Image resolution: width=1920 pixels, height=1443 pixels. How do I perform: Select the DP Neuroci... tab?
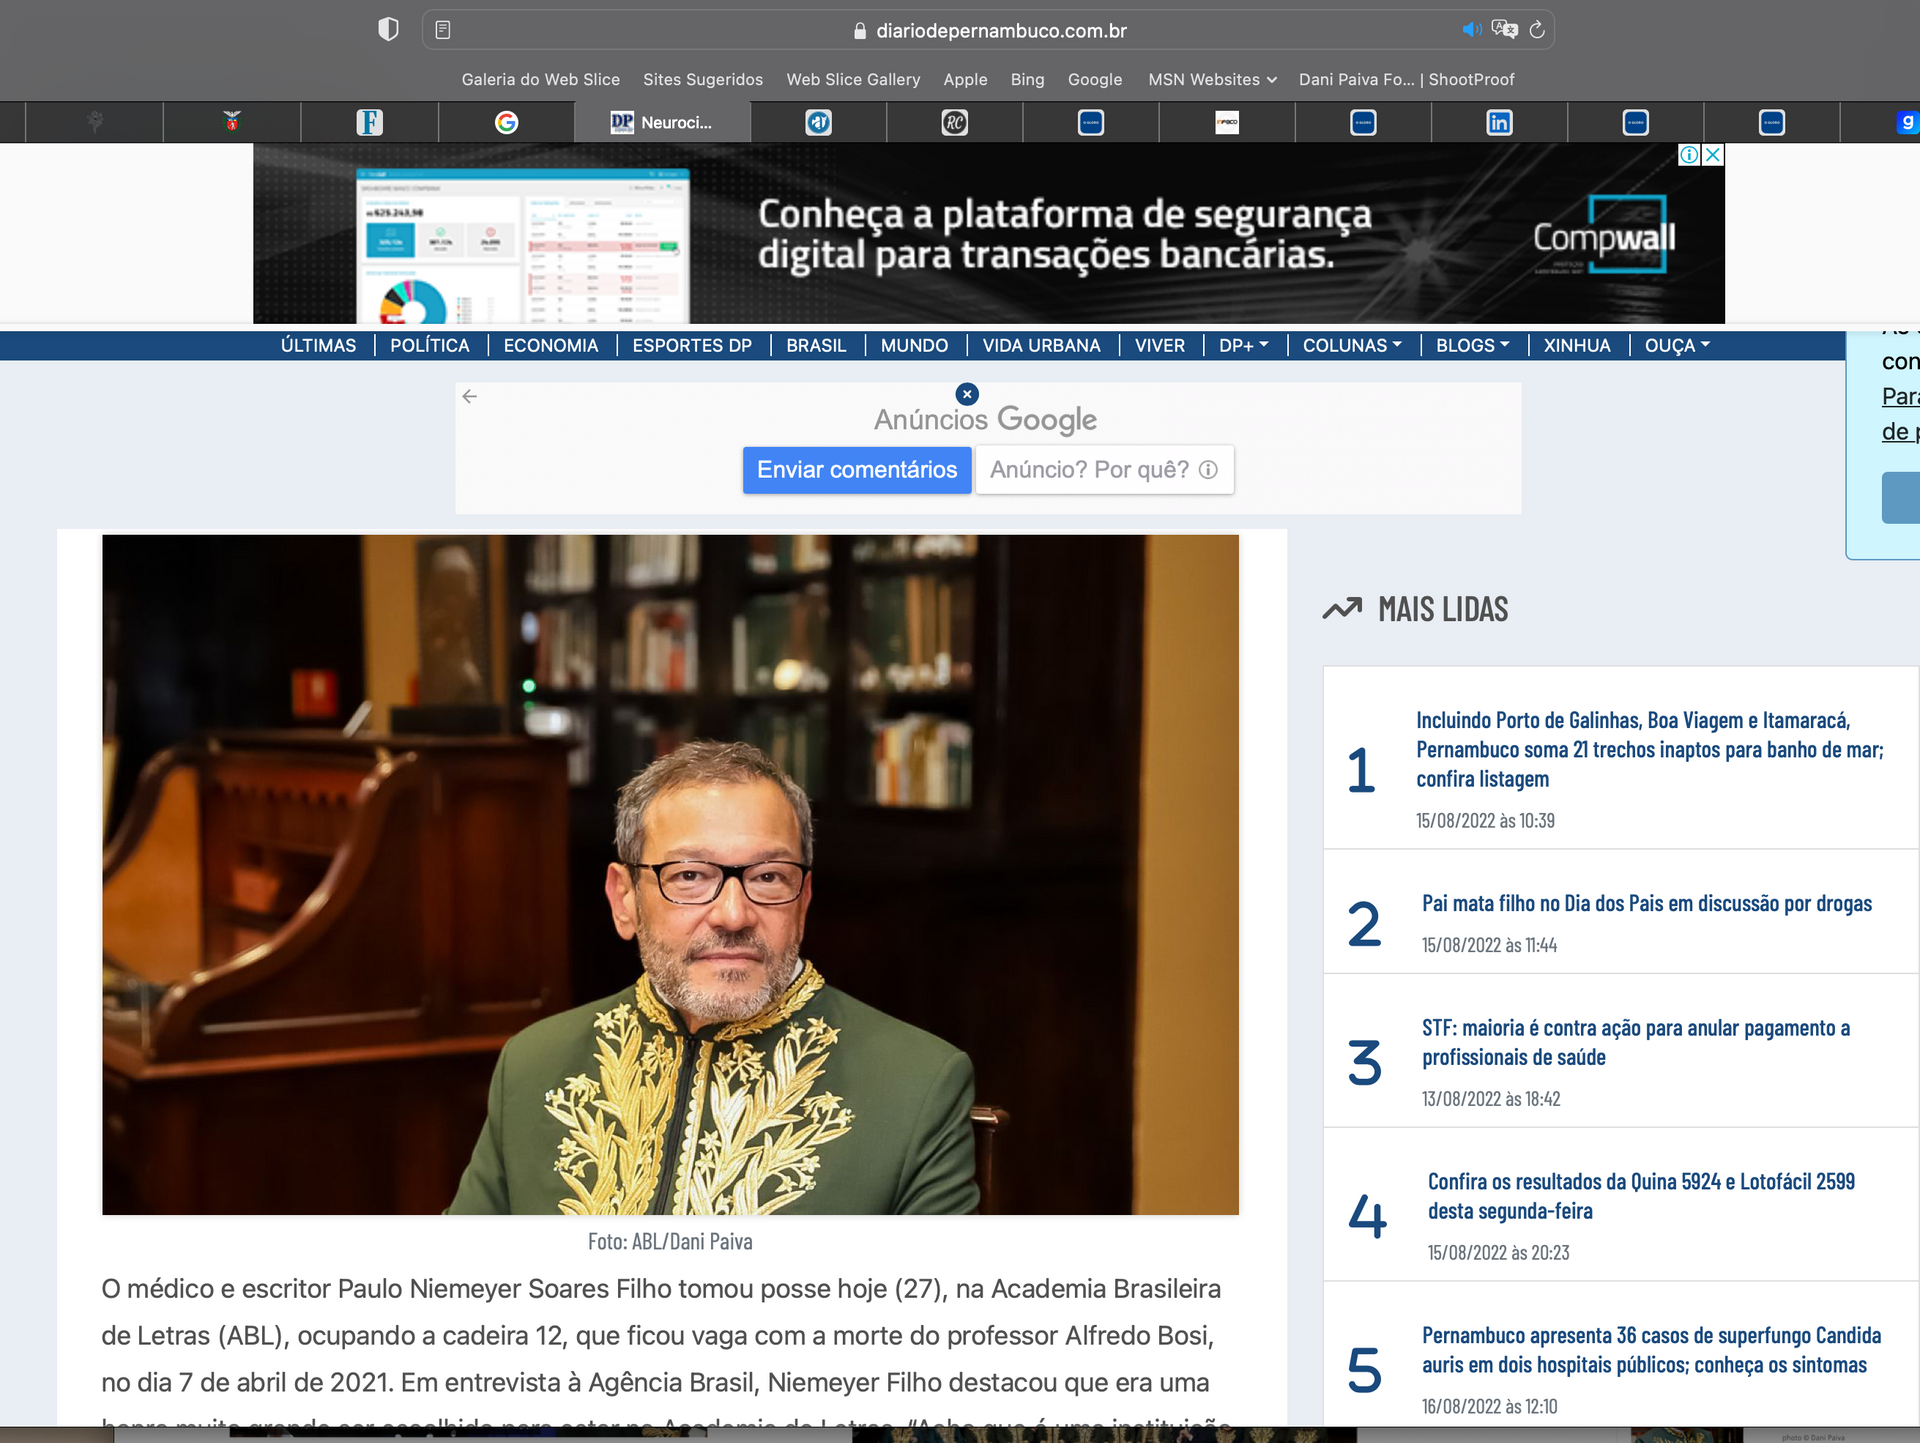662,121
